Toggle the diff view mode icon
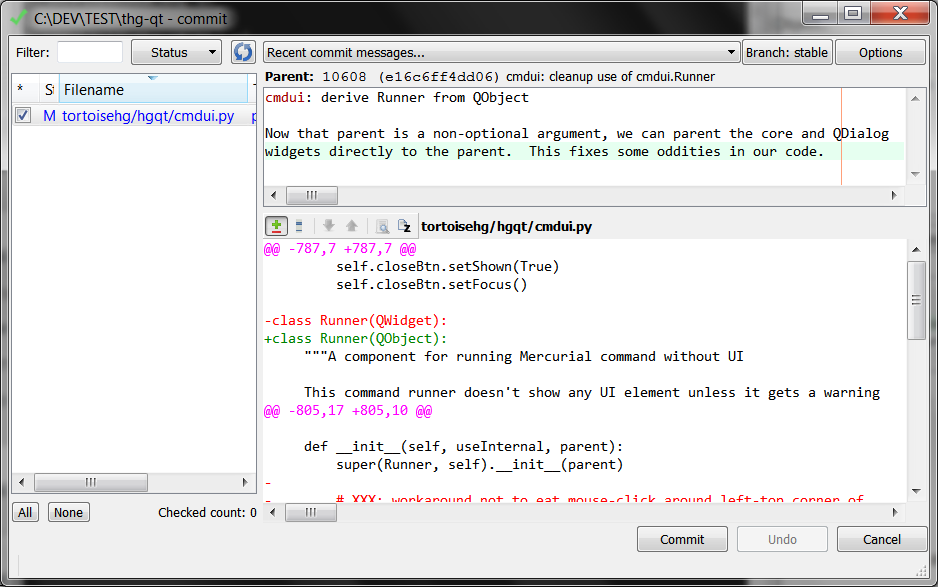 [x=277, y=227]
